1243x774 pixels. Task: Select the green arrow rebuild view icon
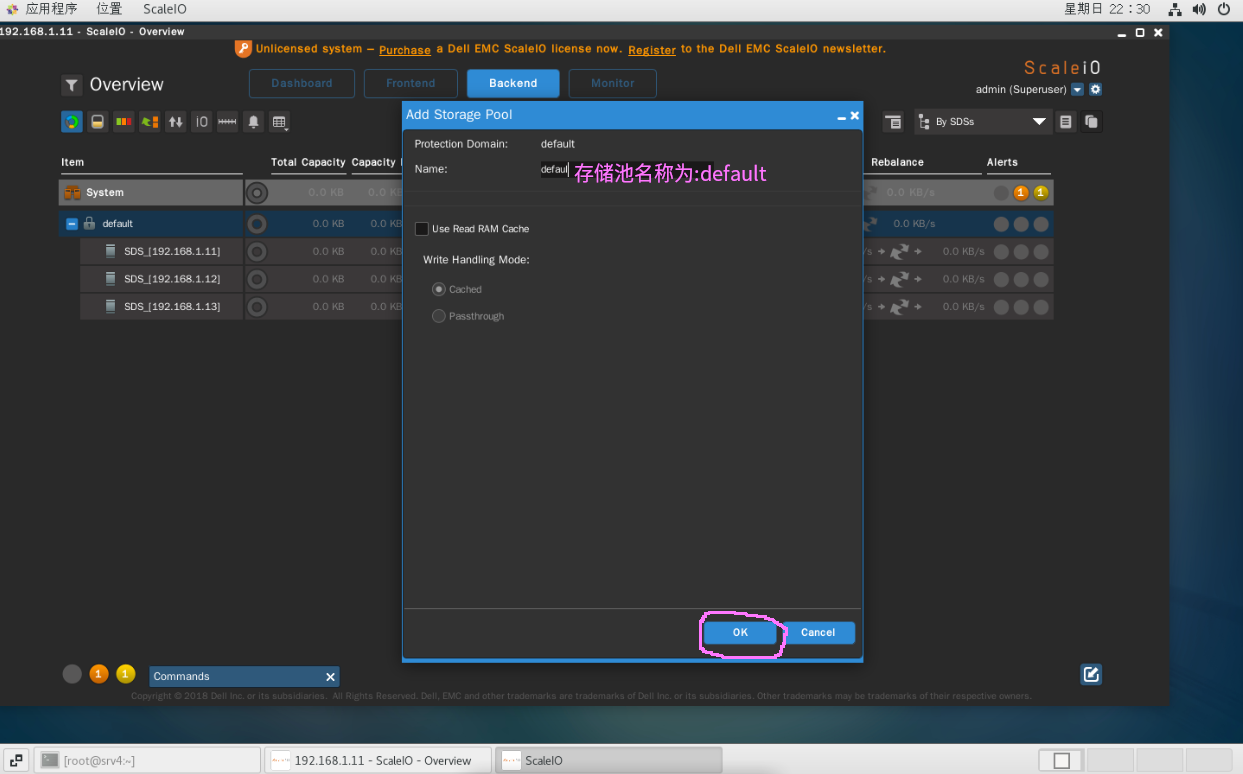[x=150, y=121]
